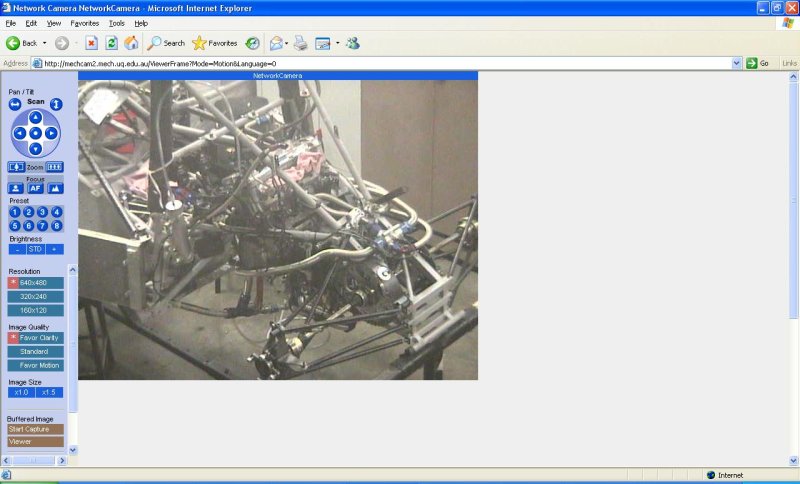
Task: Open the Favorites menu
Action: [85, 22]
